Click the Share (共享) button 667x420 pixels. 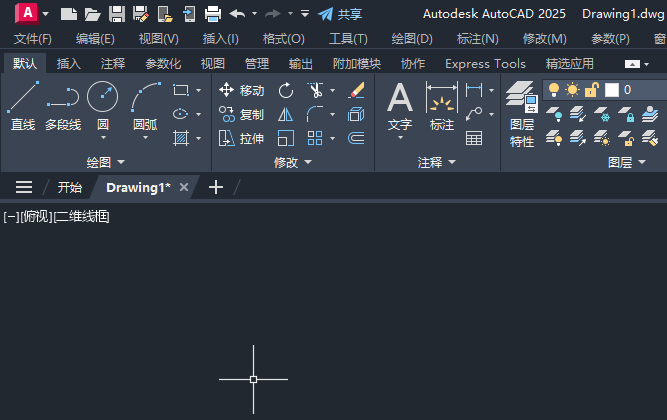pyautogui.click(x=340, y=14)
